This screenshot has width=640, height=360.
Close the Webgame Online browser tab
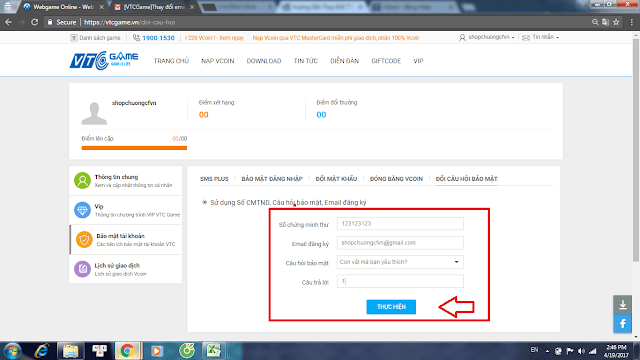click(102, 7)
